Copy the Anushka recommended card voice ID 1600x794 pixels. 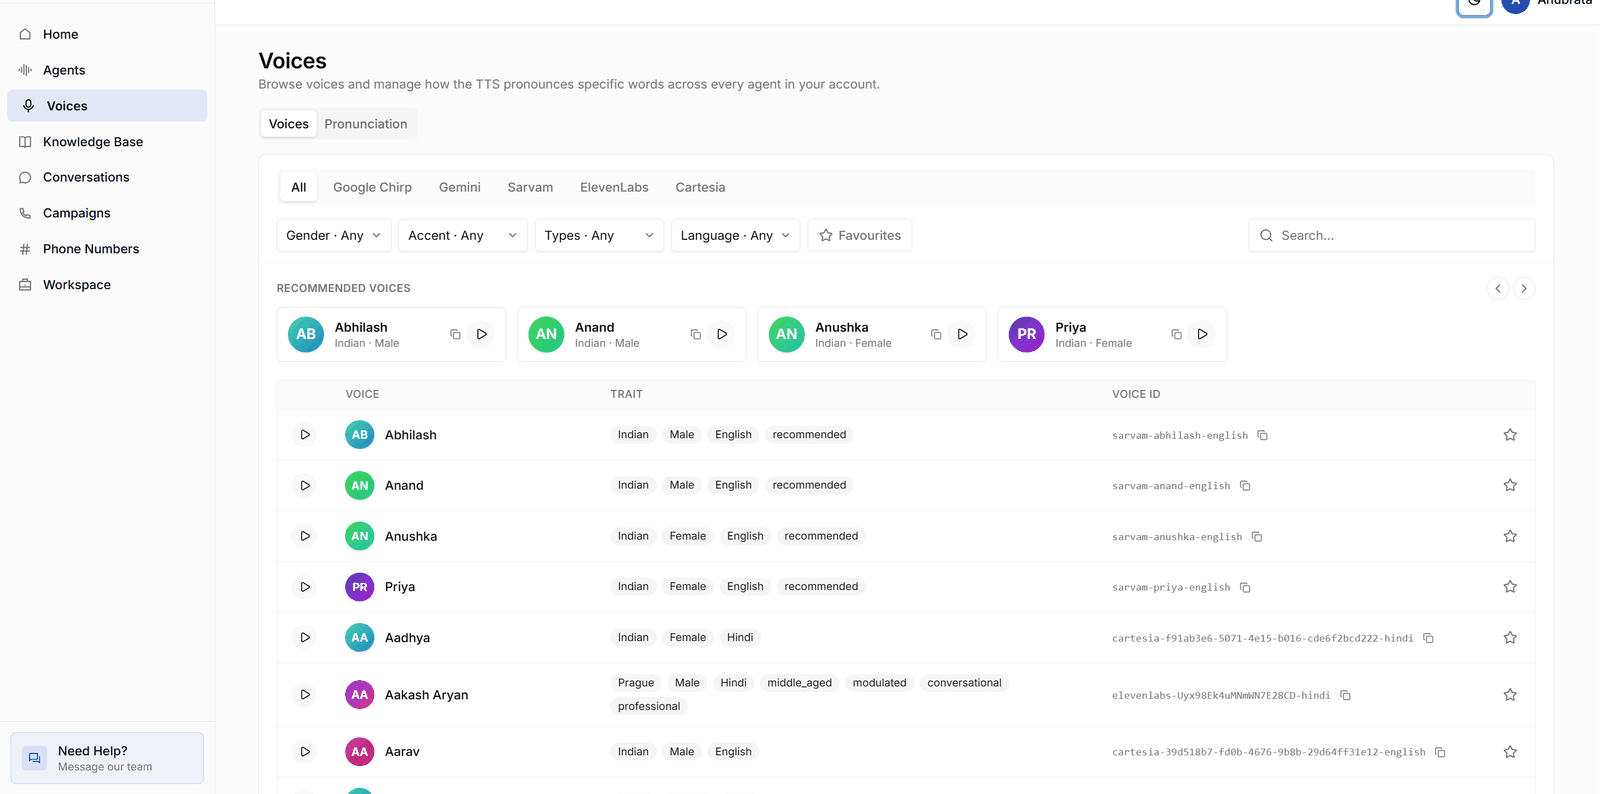click(x=936, y=334)
